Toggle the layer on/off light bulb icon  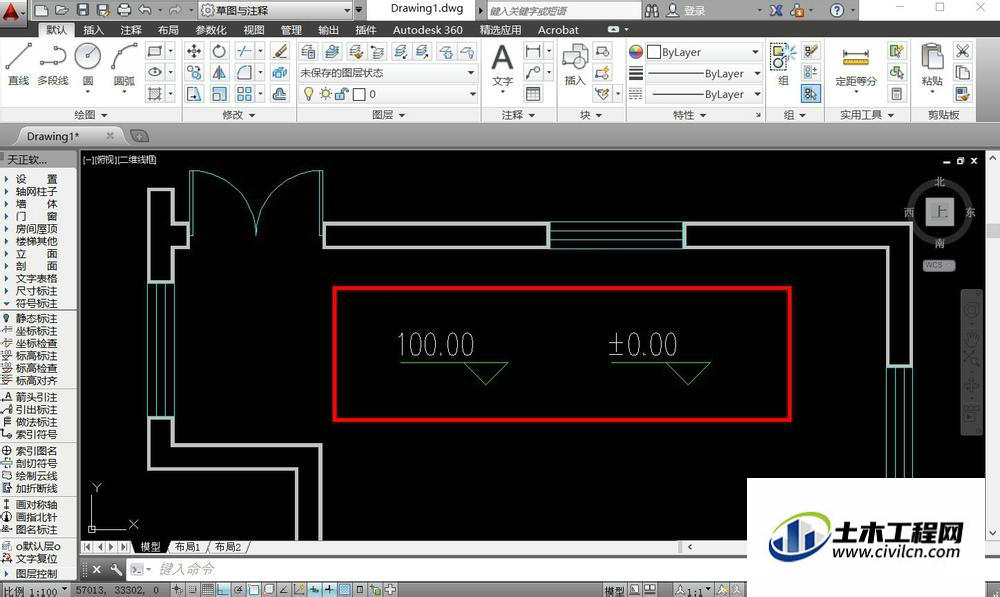pos(309,94)
